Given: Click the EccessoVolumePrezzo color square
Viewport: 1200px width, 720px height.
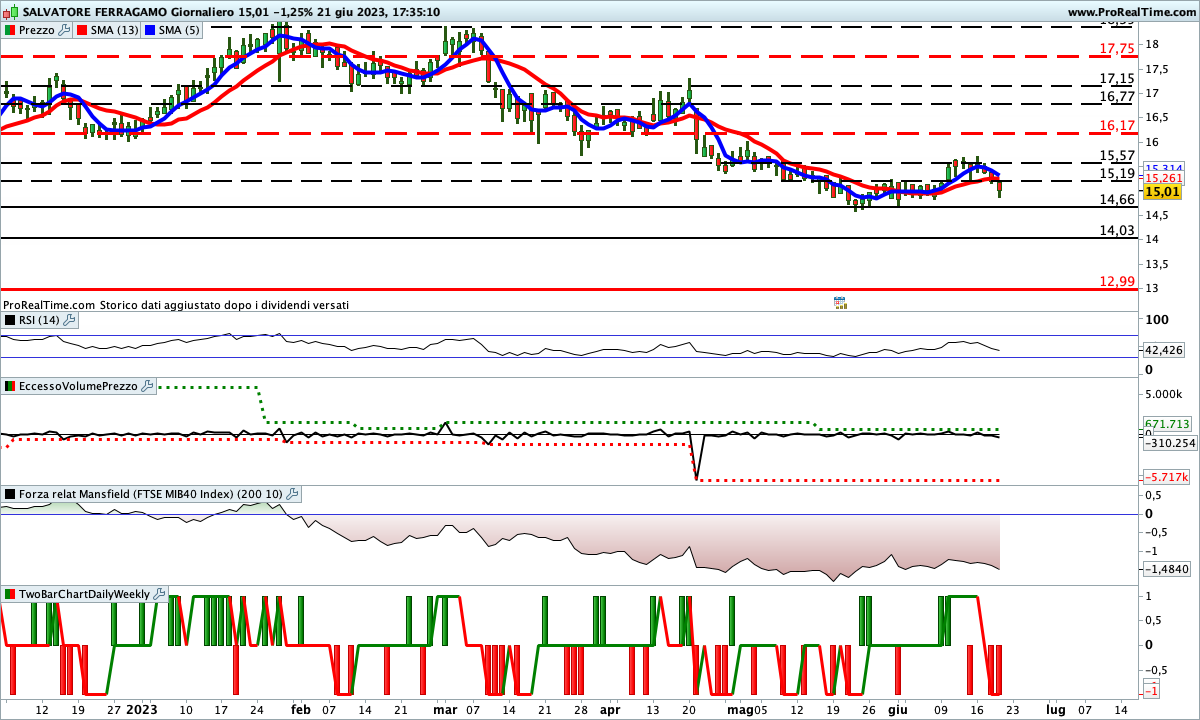Looking at the screenshot, I should [x=10, y=385].
